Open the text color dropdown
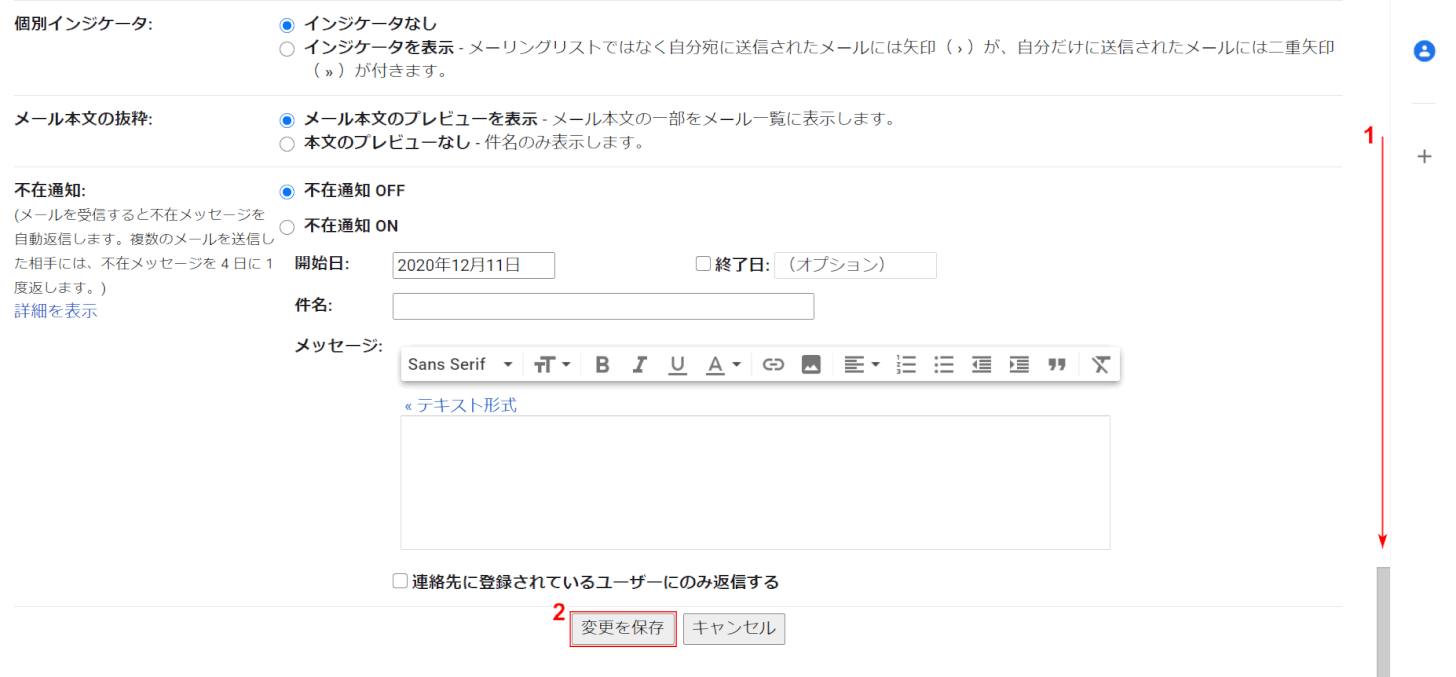Viewport: 1456px width, 677px height. [x=723, y=365]
